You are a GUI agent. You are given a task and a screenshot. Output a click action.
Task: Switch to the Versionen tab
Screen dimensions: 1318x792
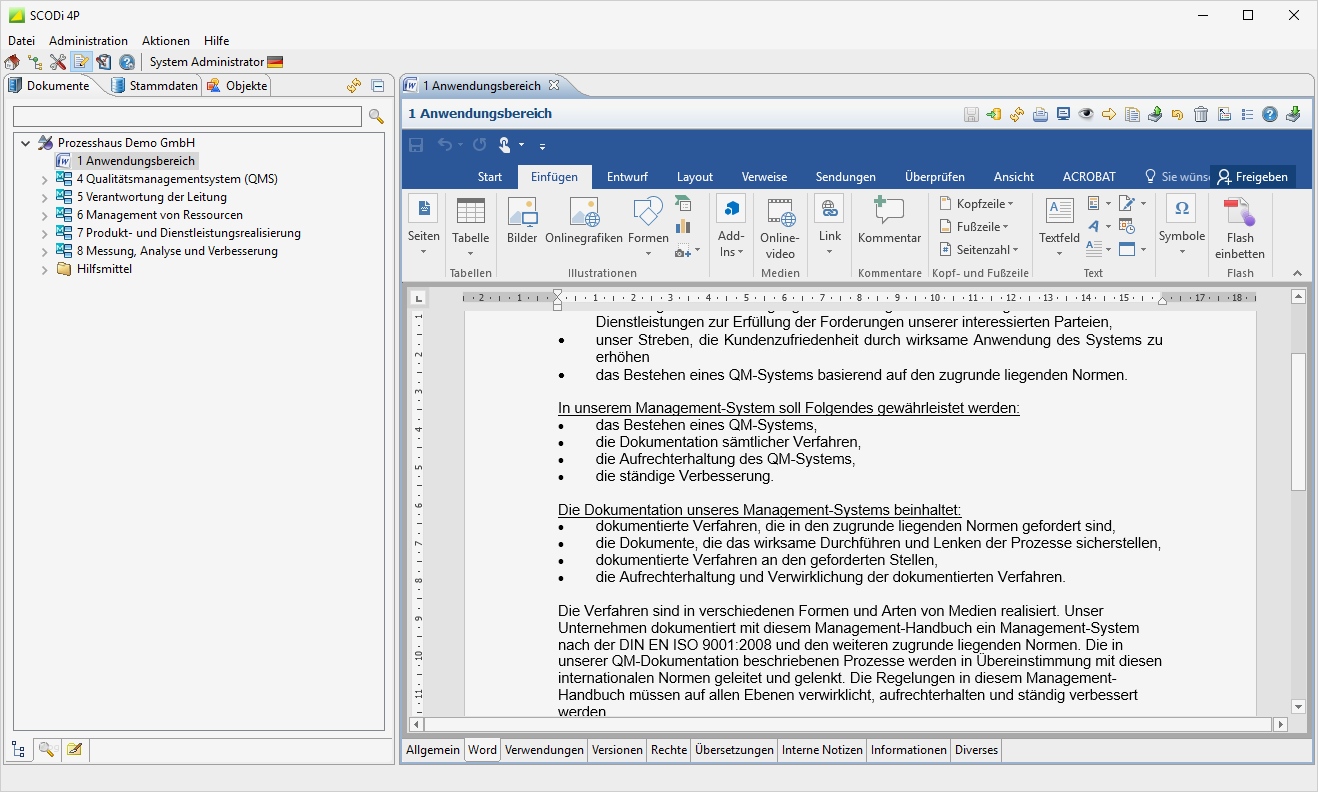pos(617,750)
